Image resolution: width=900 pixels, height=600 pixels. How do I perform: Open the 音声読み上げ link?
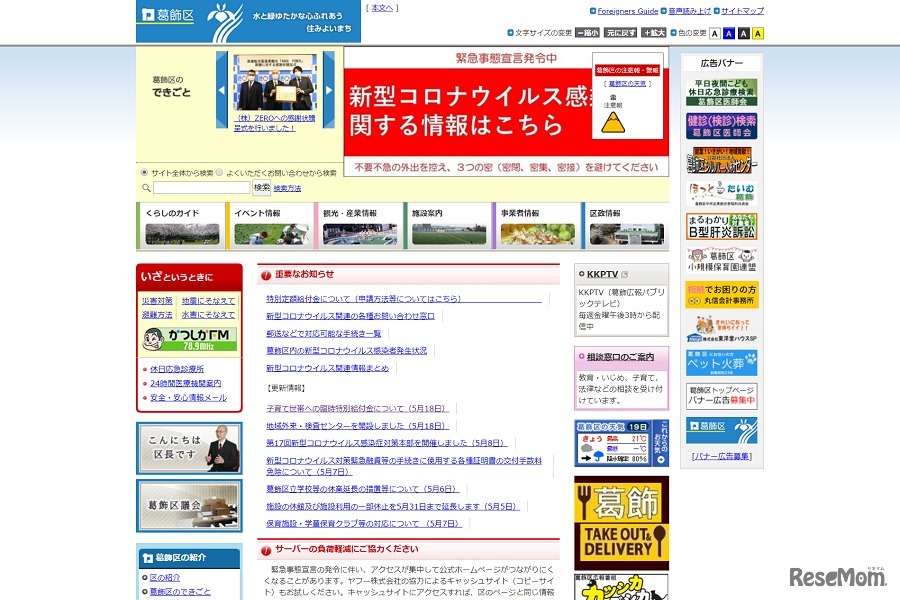[689, 11]
